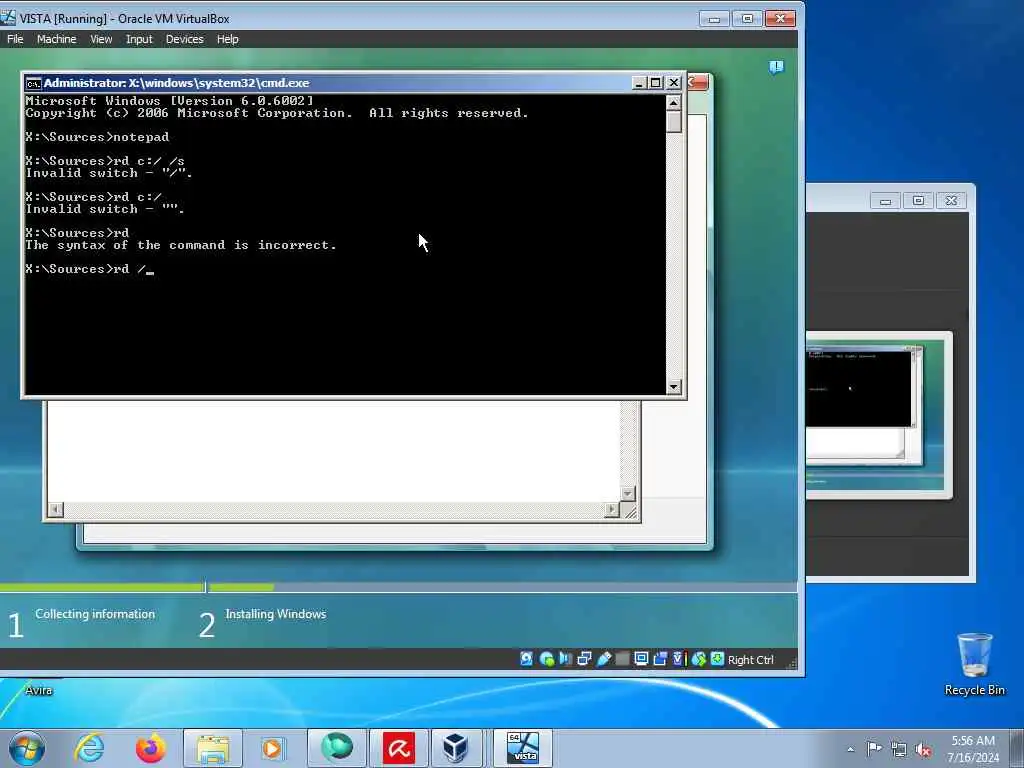Launch Internet Explorer from the taskbar
Screen dimensions: 1024x768
coord(89,748)
